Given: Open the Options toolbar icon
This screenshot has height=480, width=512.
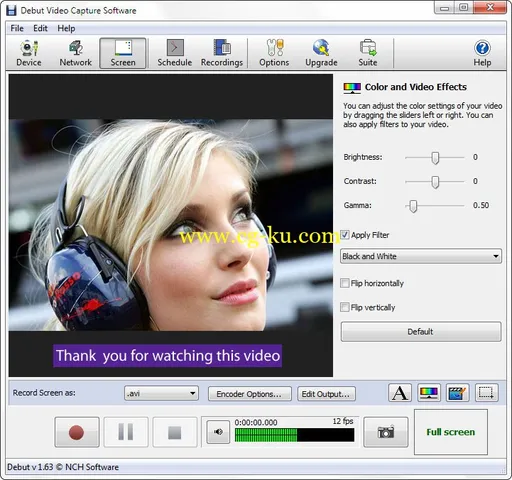Looking at the screenshot, I should (274, 53).
